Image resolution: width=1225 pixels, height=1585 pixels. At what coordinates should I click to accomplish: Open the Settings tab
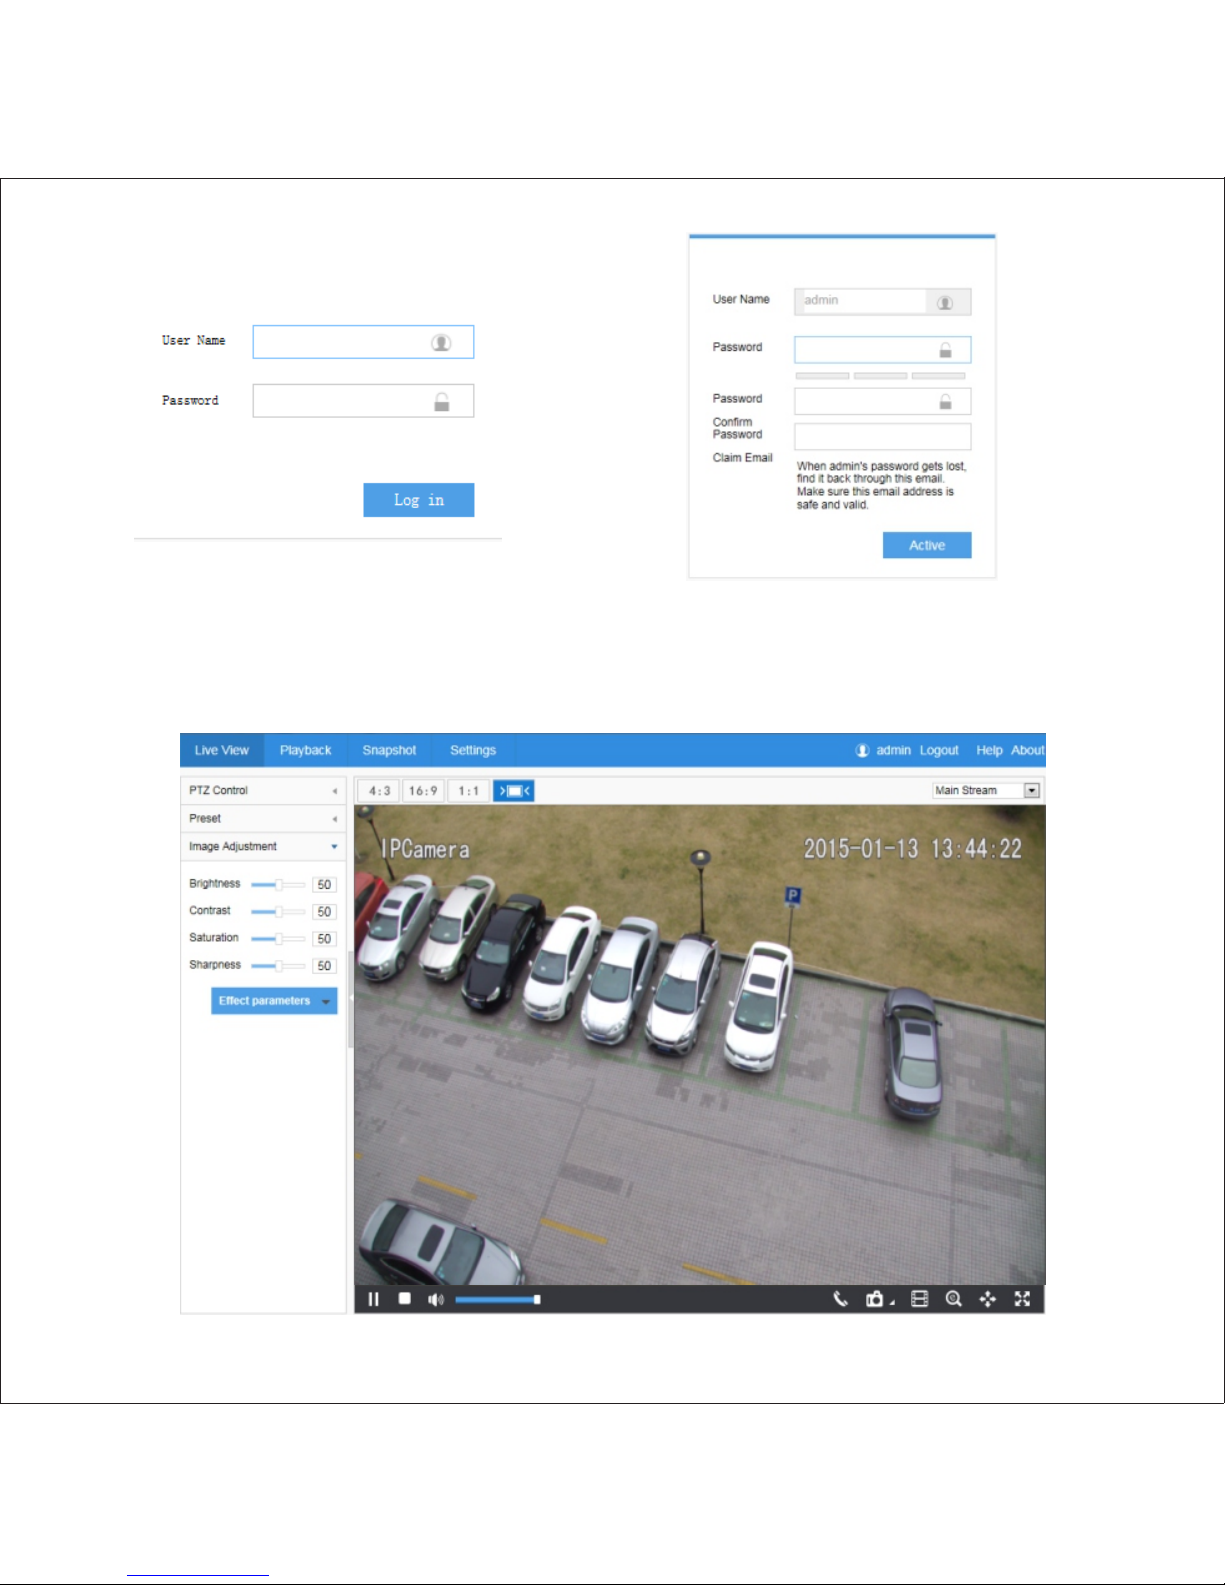click(x=473, y=750)
